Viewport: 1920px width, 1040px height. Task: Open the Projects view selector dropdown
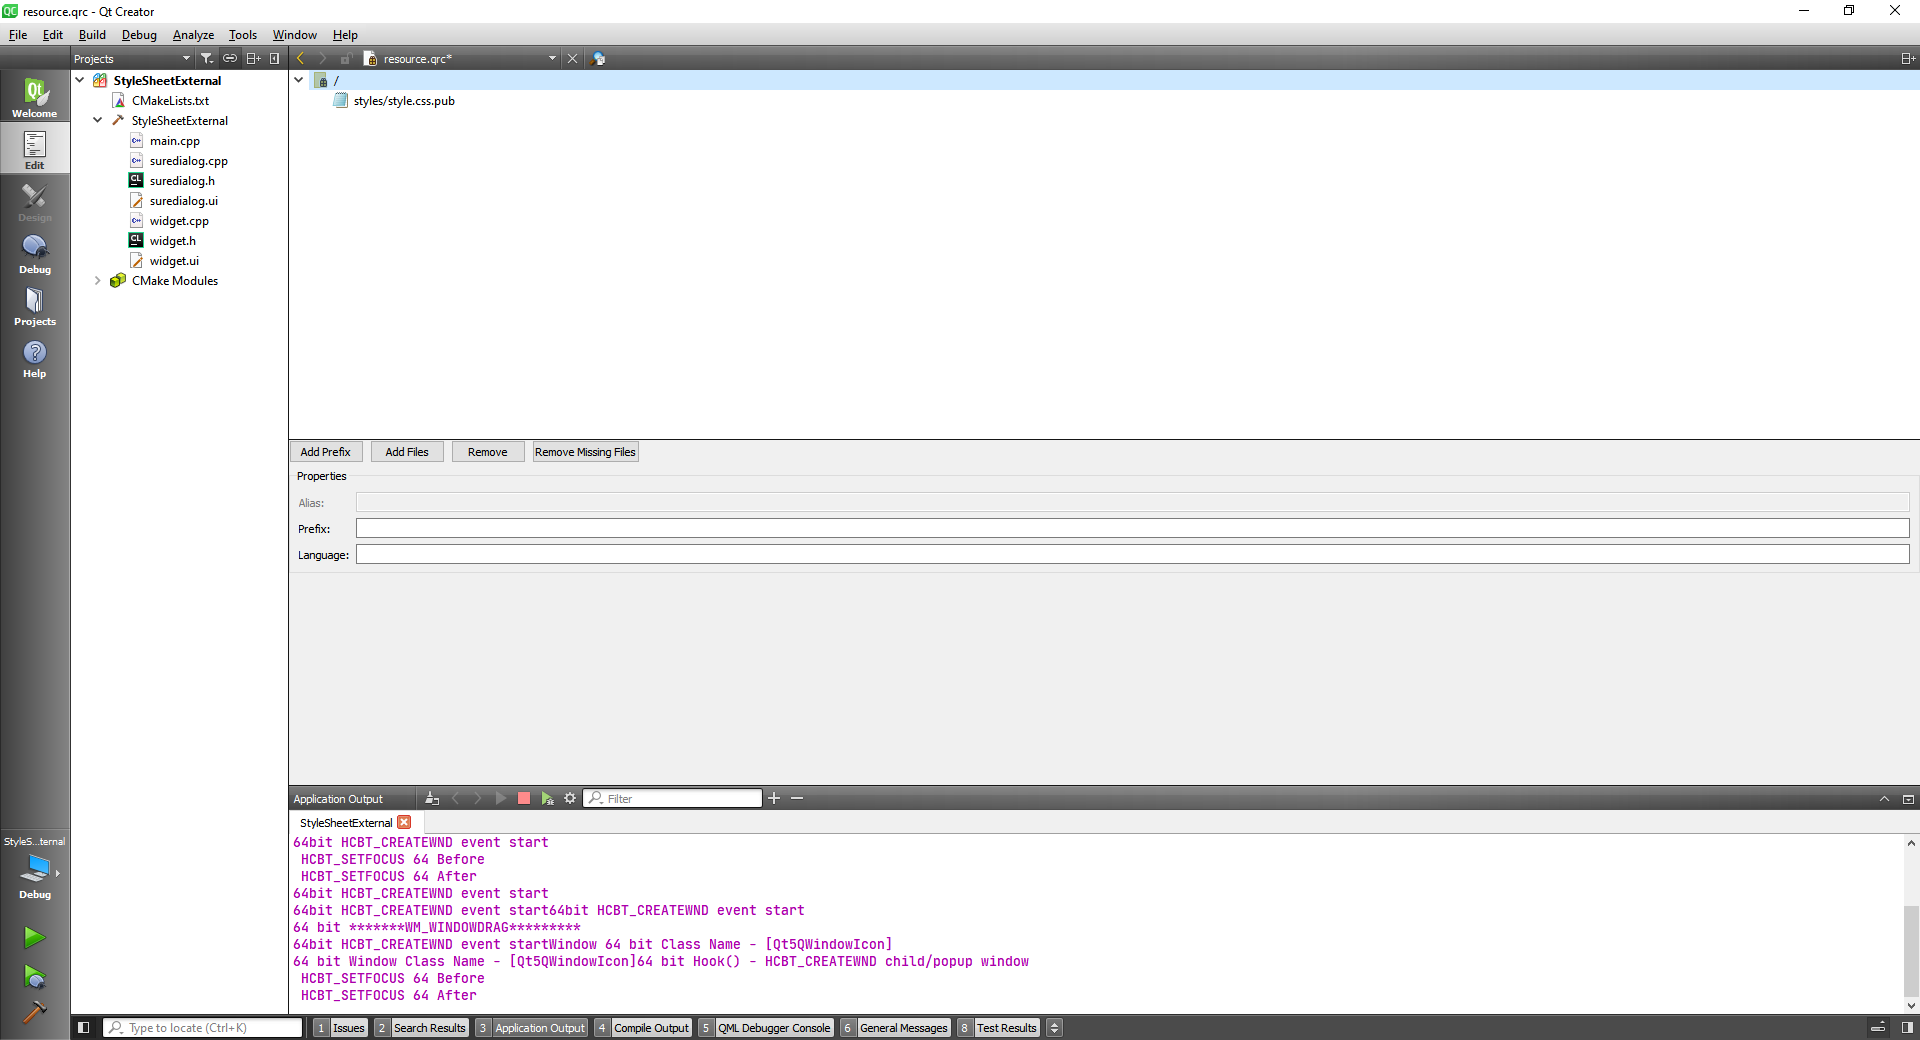click(x=132, y=58)
